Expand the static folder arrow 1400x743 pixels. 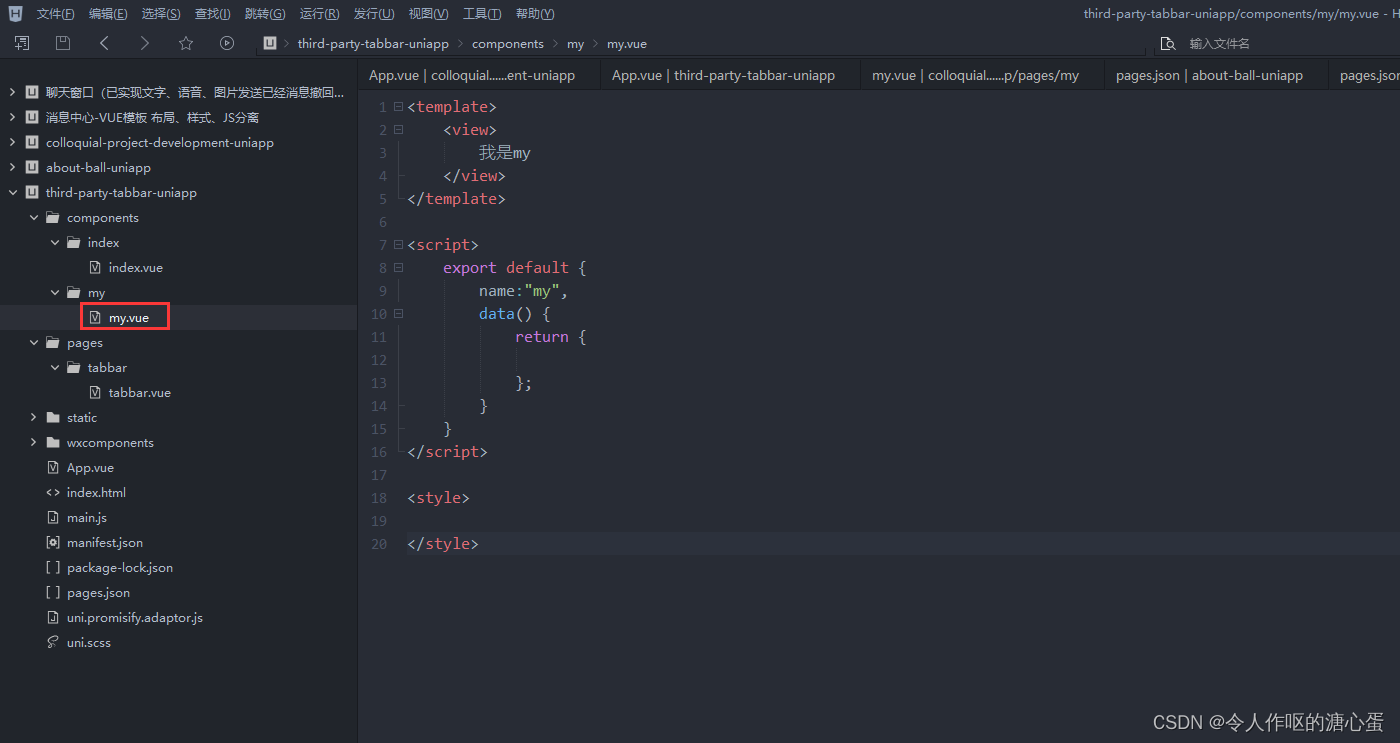pos(33,418)
